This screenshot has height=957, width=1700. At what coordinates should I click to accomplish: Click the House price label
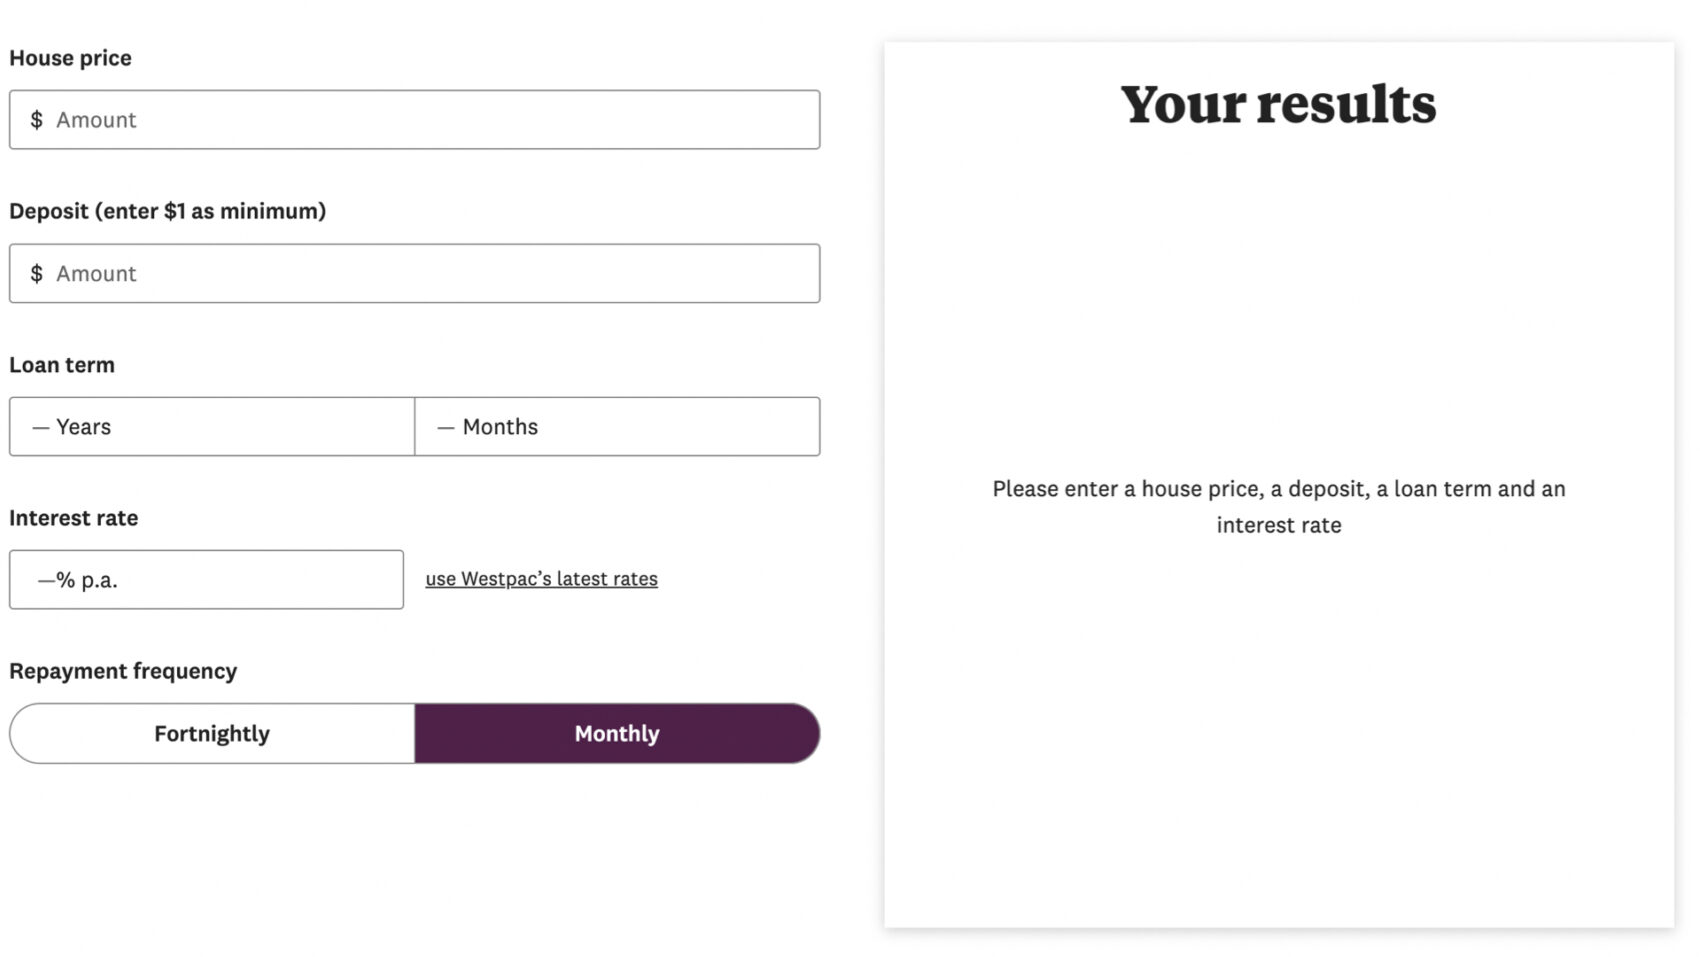click(71, 58)
